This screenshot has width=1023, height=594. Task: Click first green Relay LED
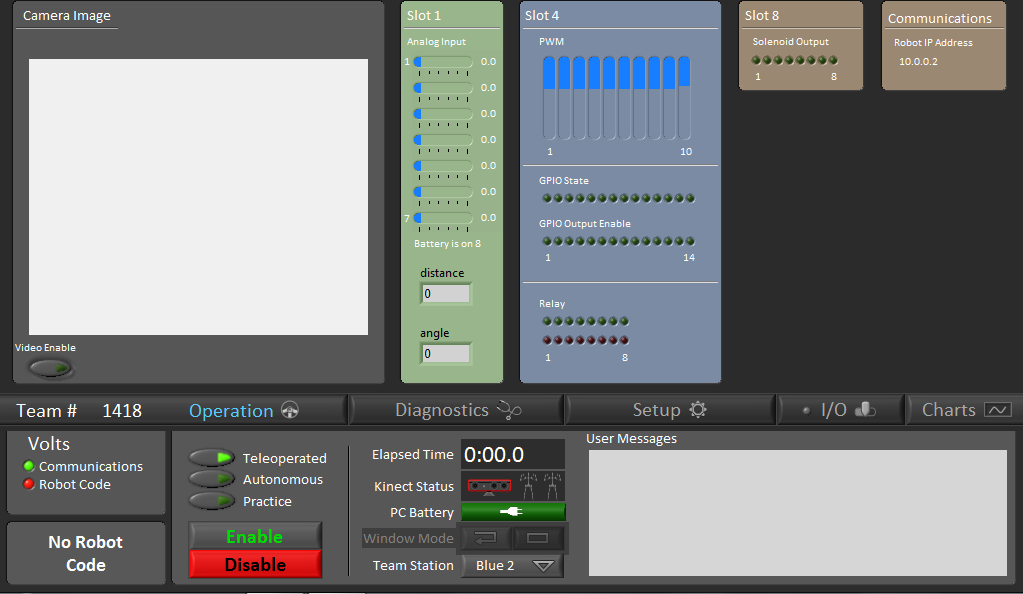coord(547,321)
